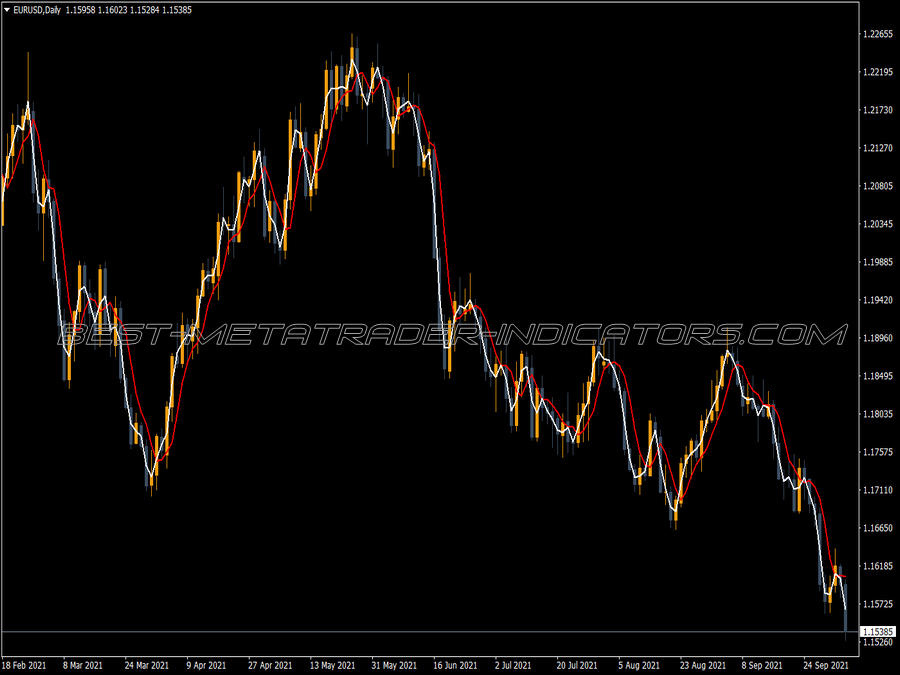Click the 1.19420 price scale label

(x=878, y=300)
